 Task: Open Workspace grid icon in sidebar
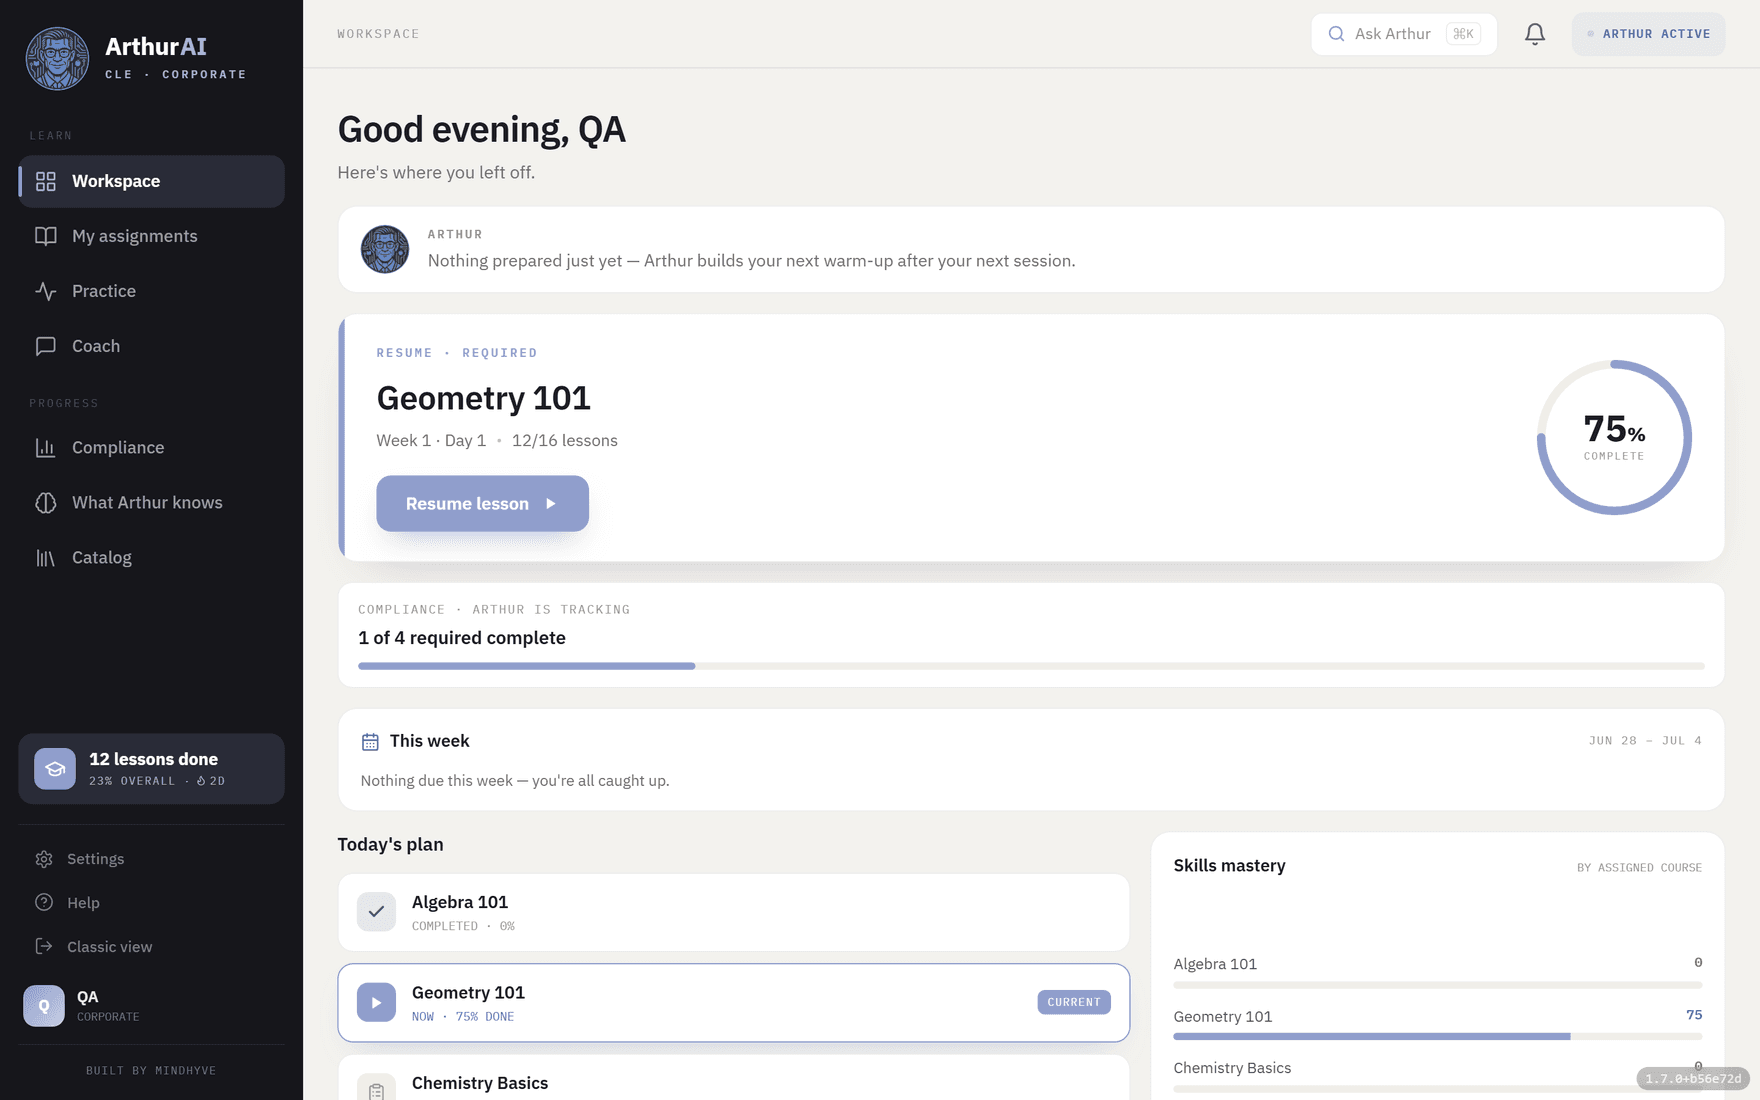(x=46, y=181)
